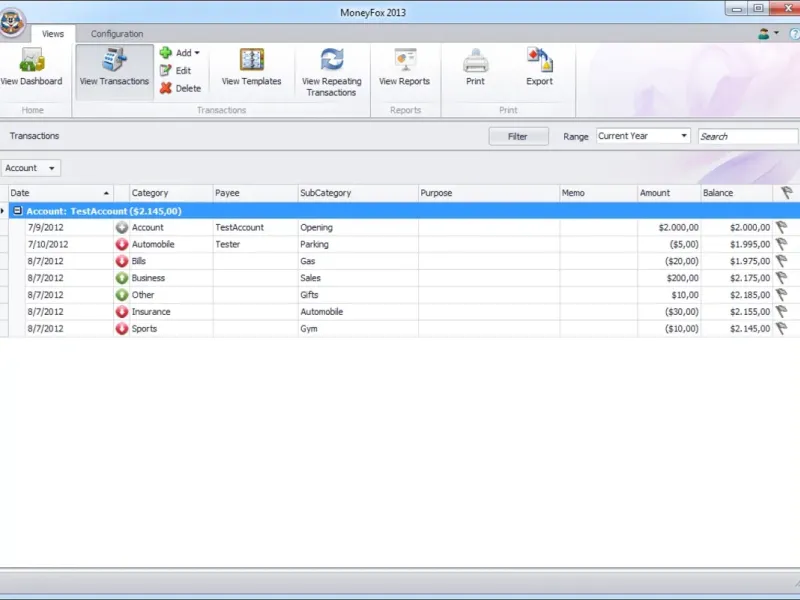Sort by the Payee column header
The width and height of the screenshot is (800, 600).
click(255, 193)
